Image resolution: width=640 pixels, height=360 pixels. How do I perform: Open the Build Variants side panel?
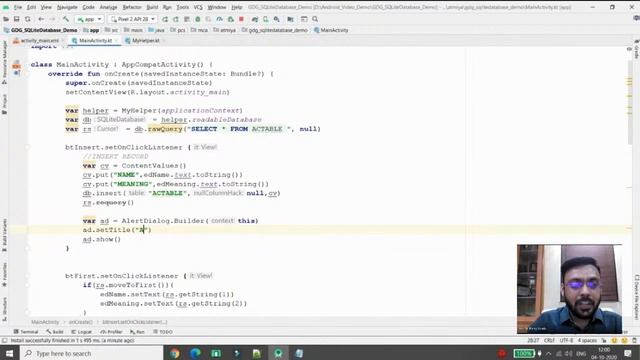[4, 235]
